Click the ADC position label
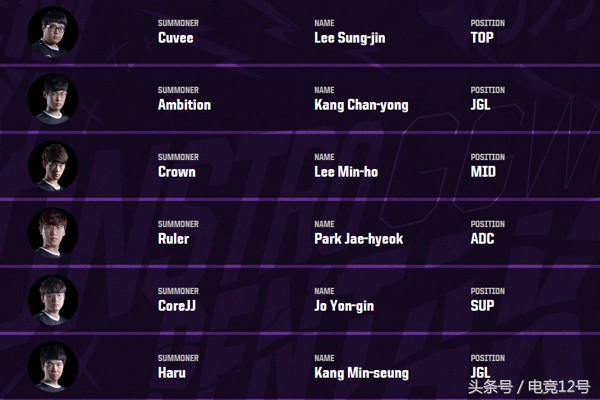The height and width of the screenshot is (400, 600). [484, 239]
